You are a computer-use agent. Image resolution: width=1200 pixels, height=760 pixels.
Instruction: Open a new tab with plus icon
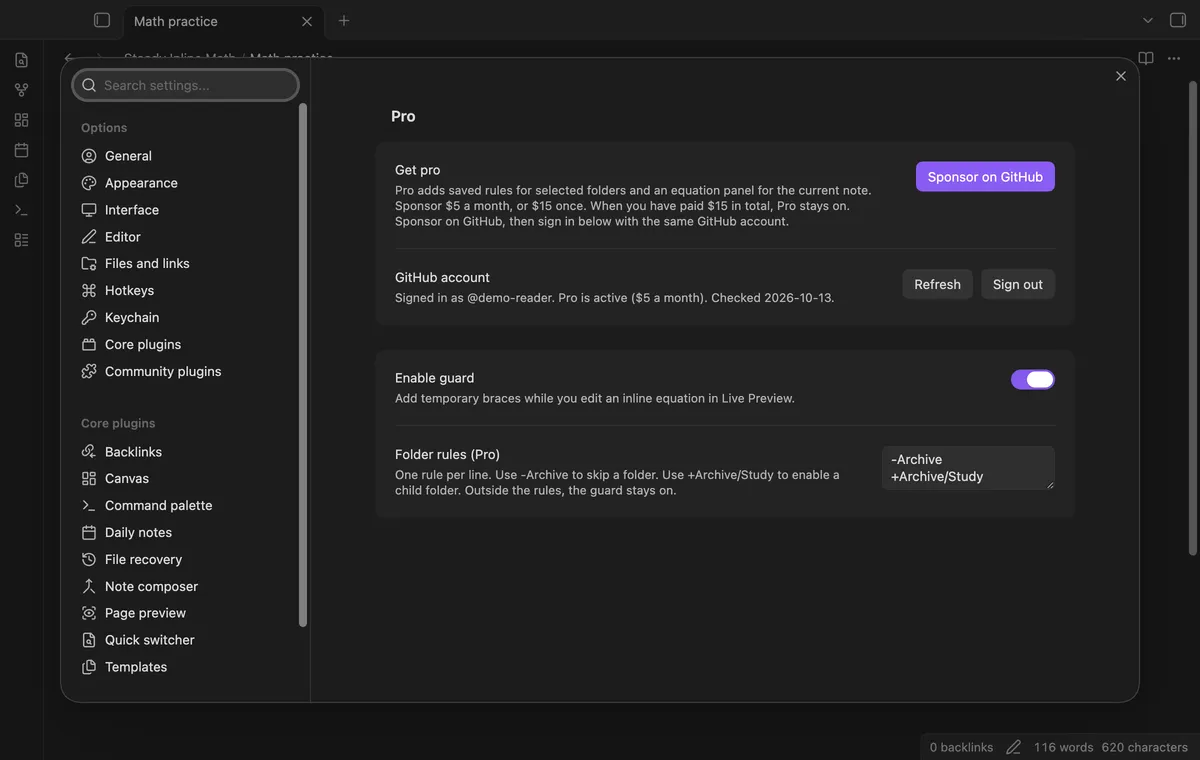344,20
